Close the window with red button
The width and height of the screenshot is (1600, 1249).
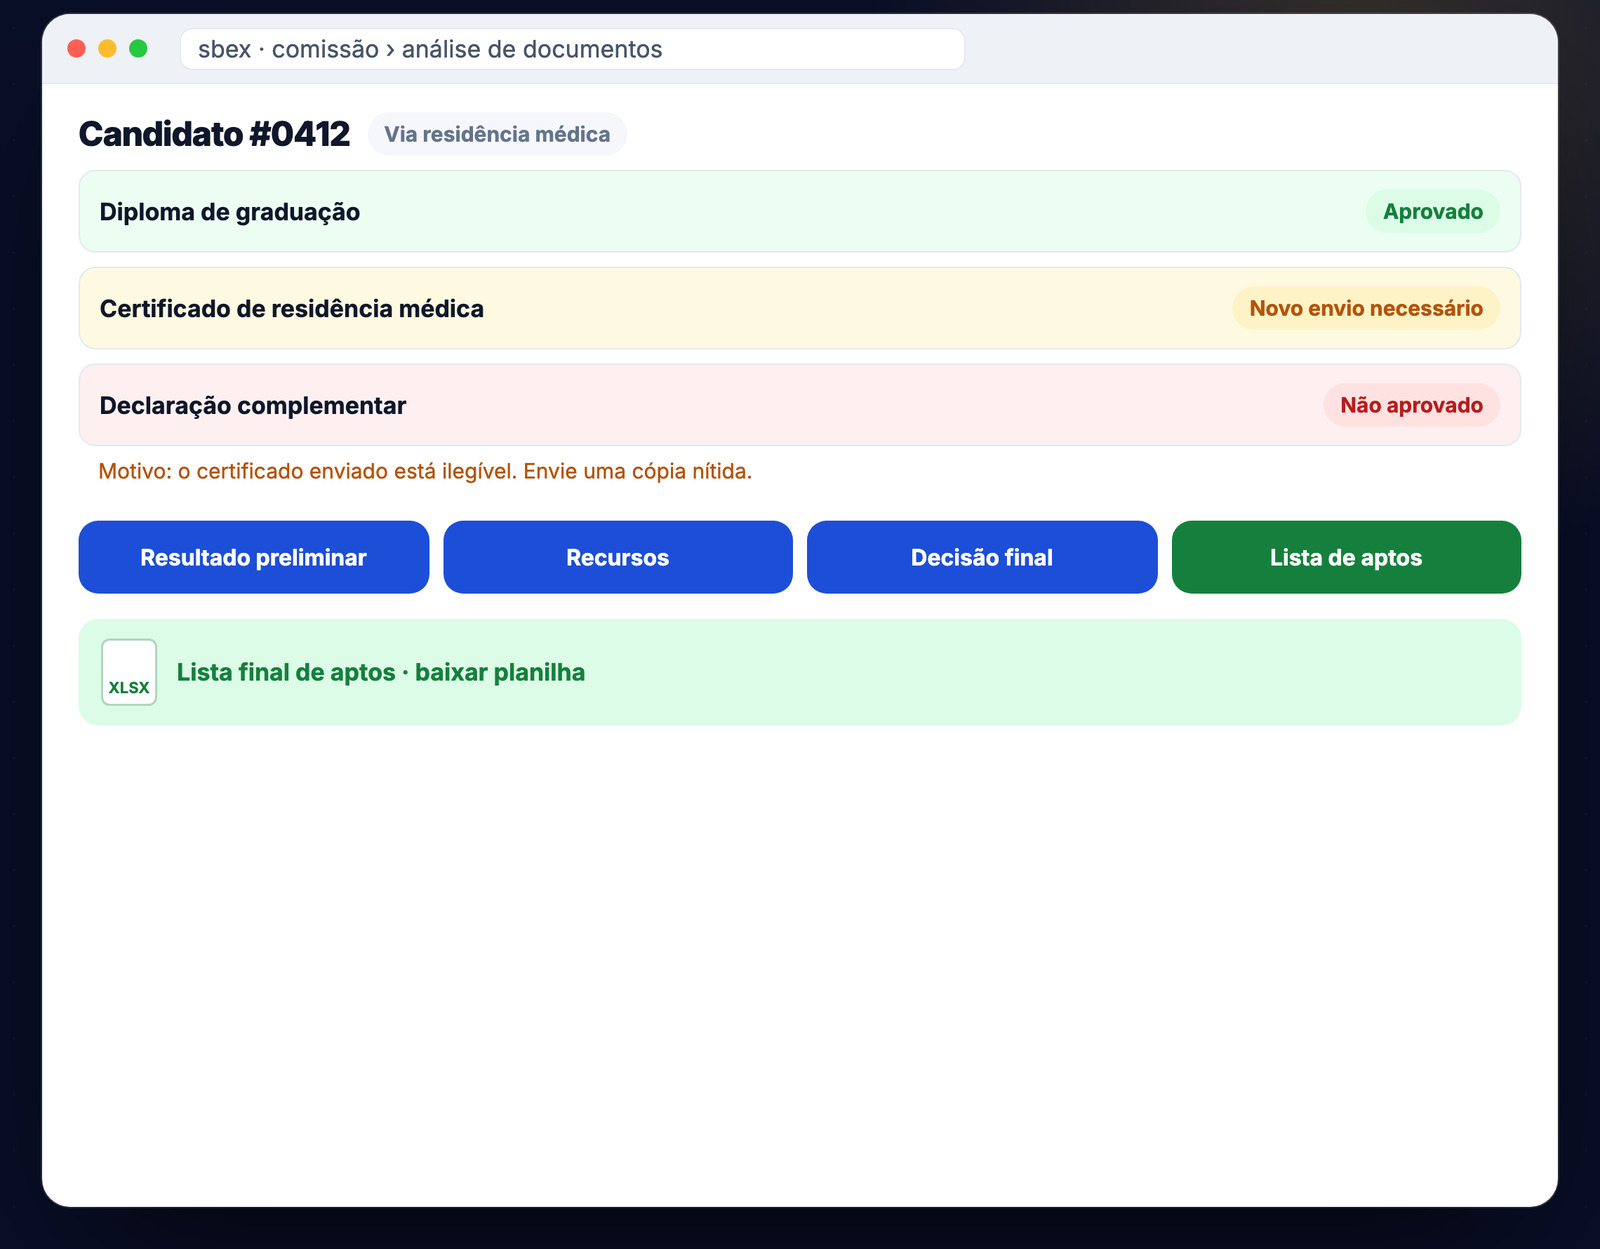[76, 48]
